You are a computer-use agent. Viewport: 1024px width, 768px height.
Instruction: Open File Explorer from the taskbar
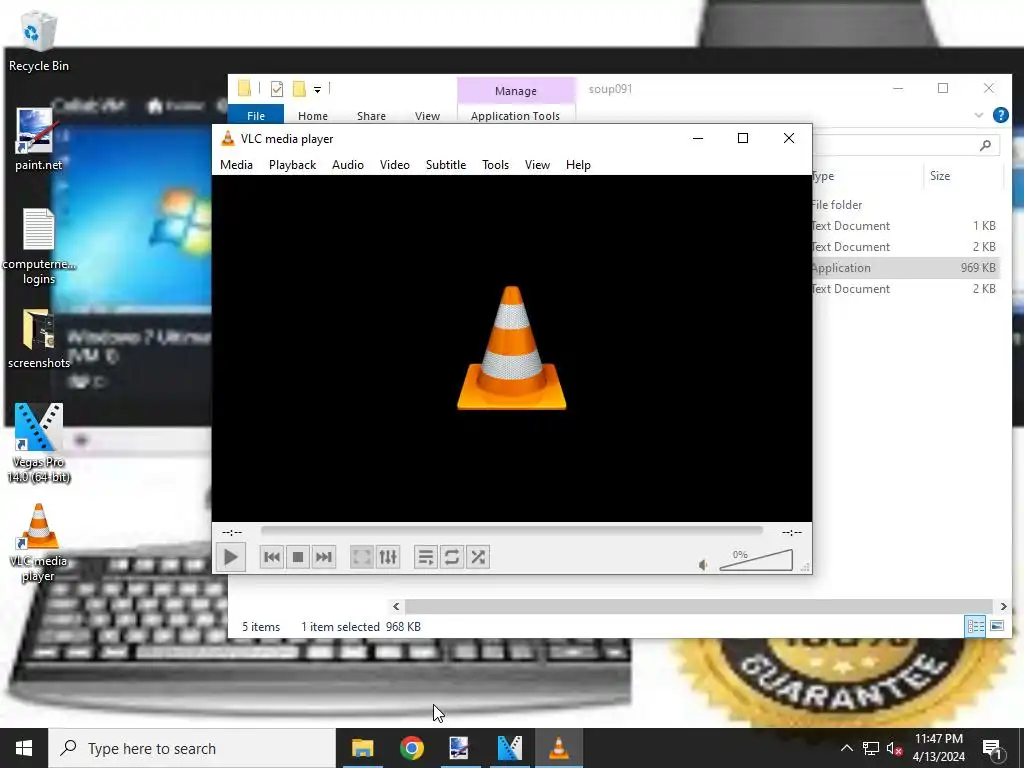tap(362, 748)
